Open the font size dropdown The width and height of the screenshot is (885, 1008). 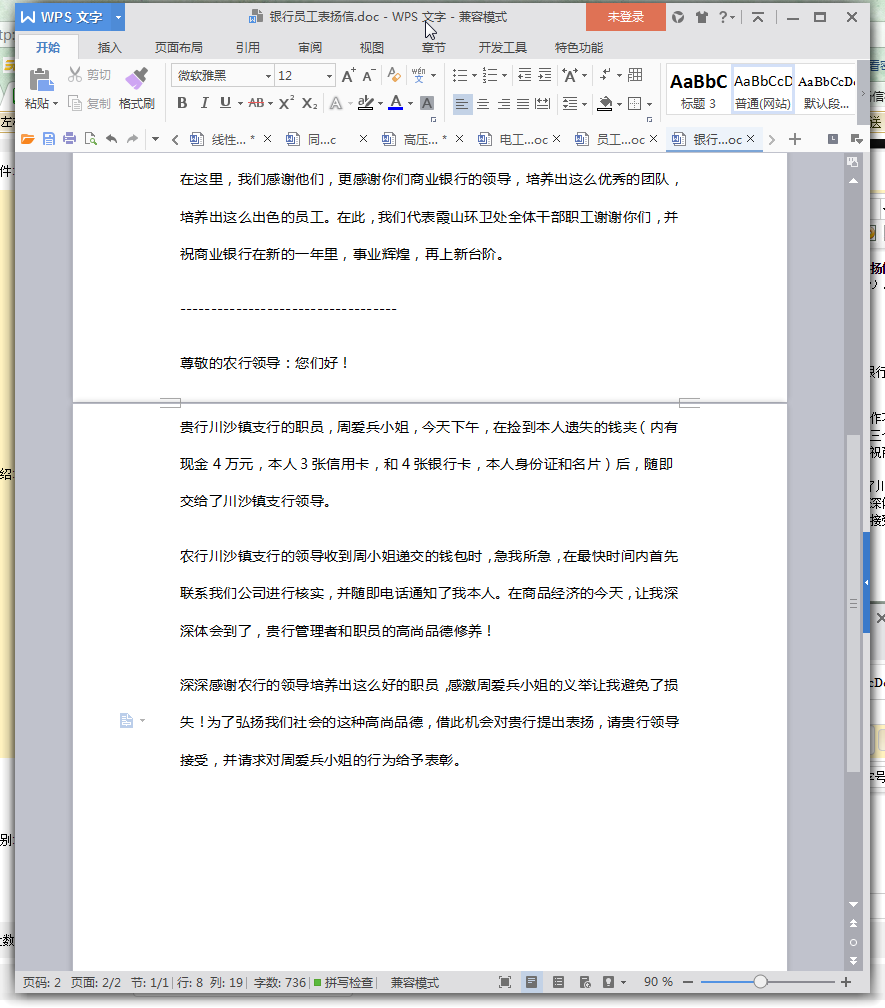coord(329,76)
